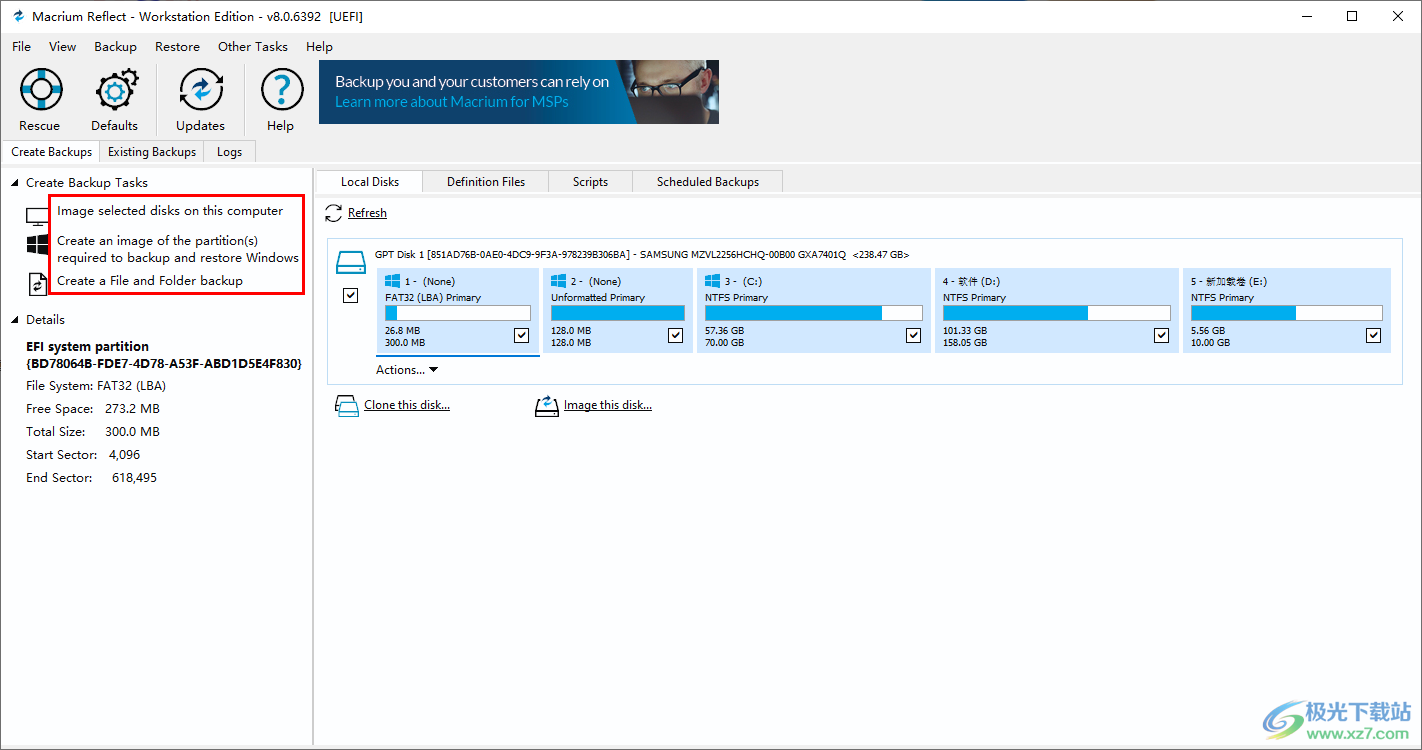
Task: Open the File menu
Action: click(x=22, y=47)
